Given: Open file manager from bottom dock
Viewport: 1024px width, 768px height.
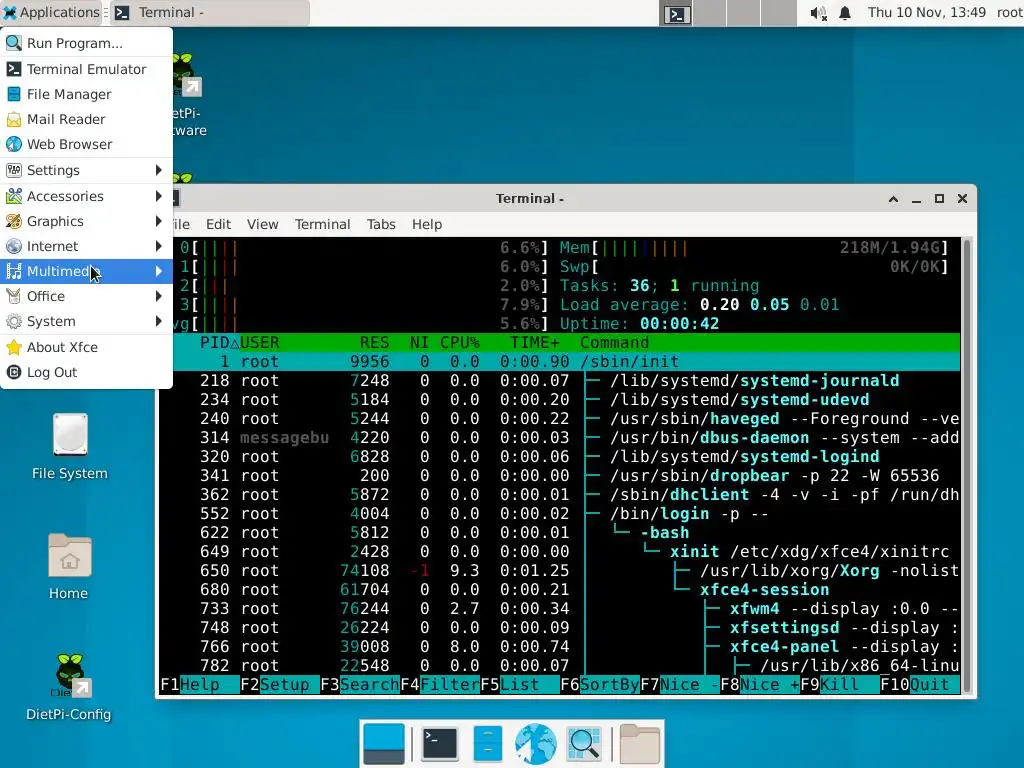Looking at the screenshot, I should (x=487, y=744).
